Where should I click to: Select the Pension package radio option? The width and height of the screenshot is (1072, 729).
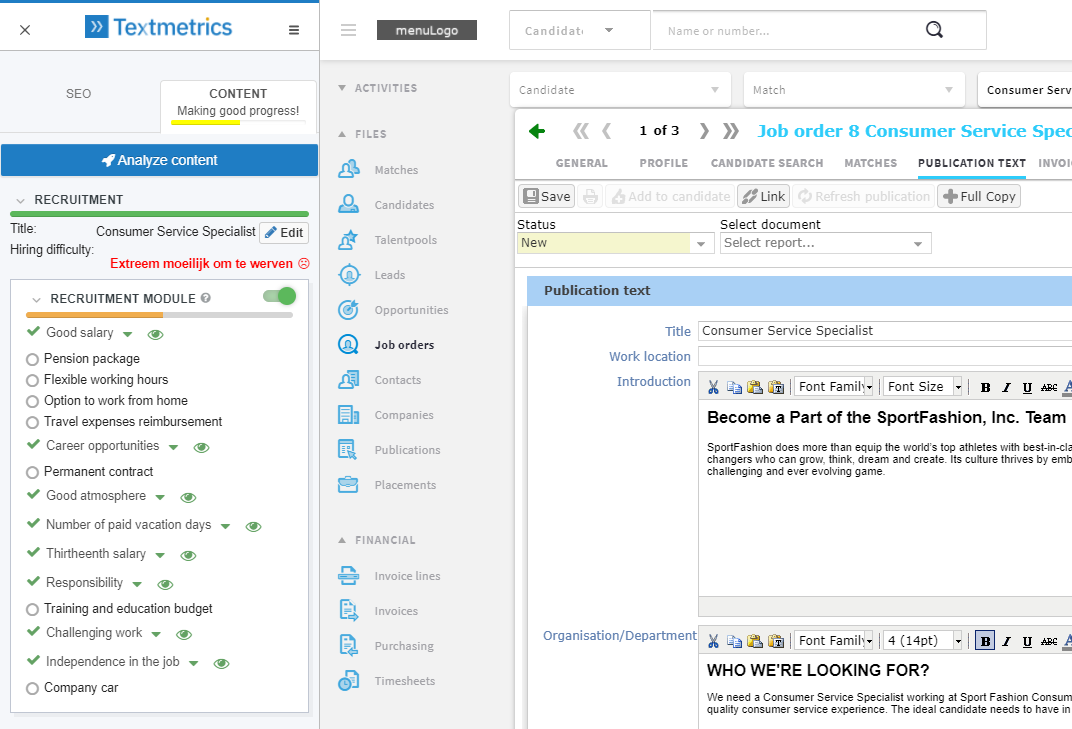32,359
